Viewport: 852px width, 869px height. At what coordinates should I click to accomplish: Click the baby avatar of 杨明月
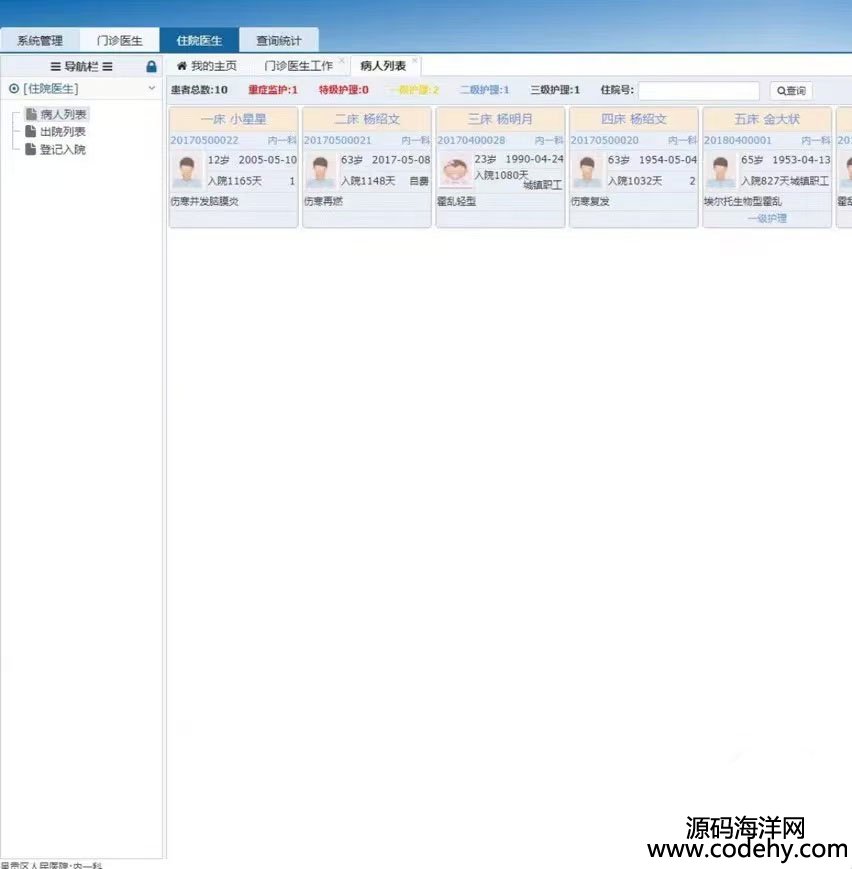tap(455, 171)
